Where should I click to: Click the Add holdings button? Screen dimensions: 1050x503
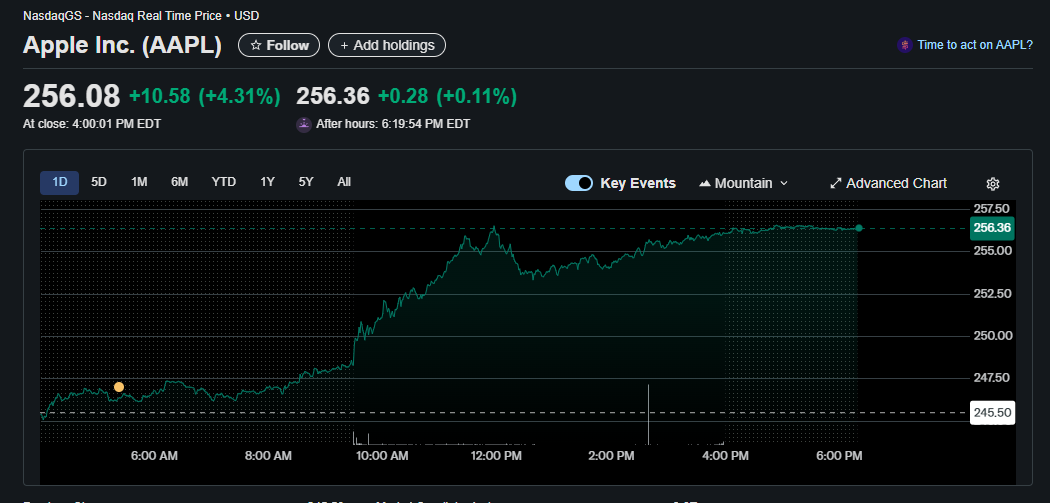(386, 45)
